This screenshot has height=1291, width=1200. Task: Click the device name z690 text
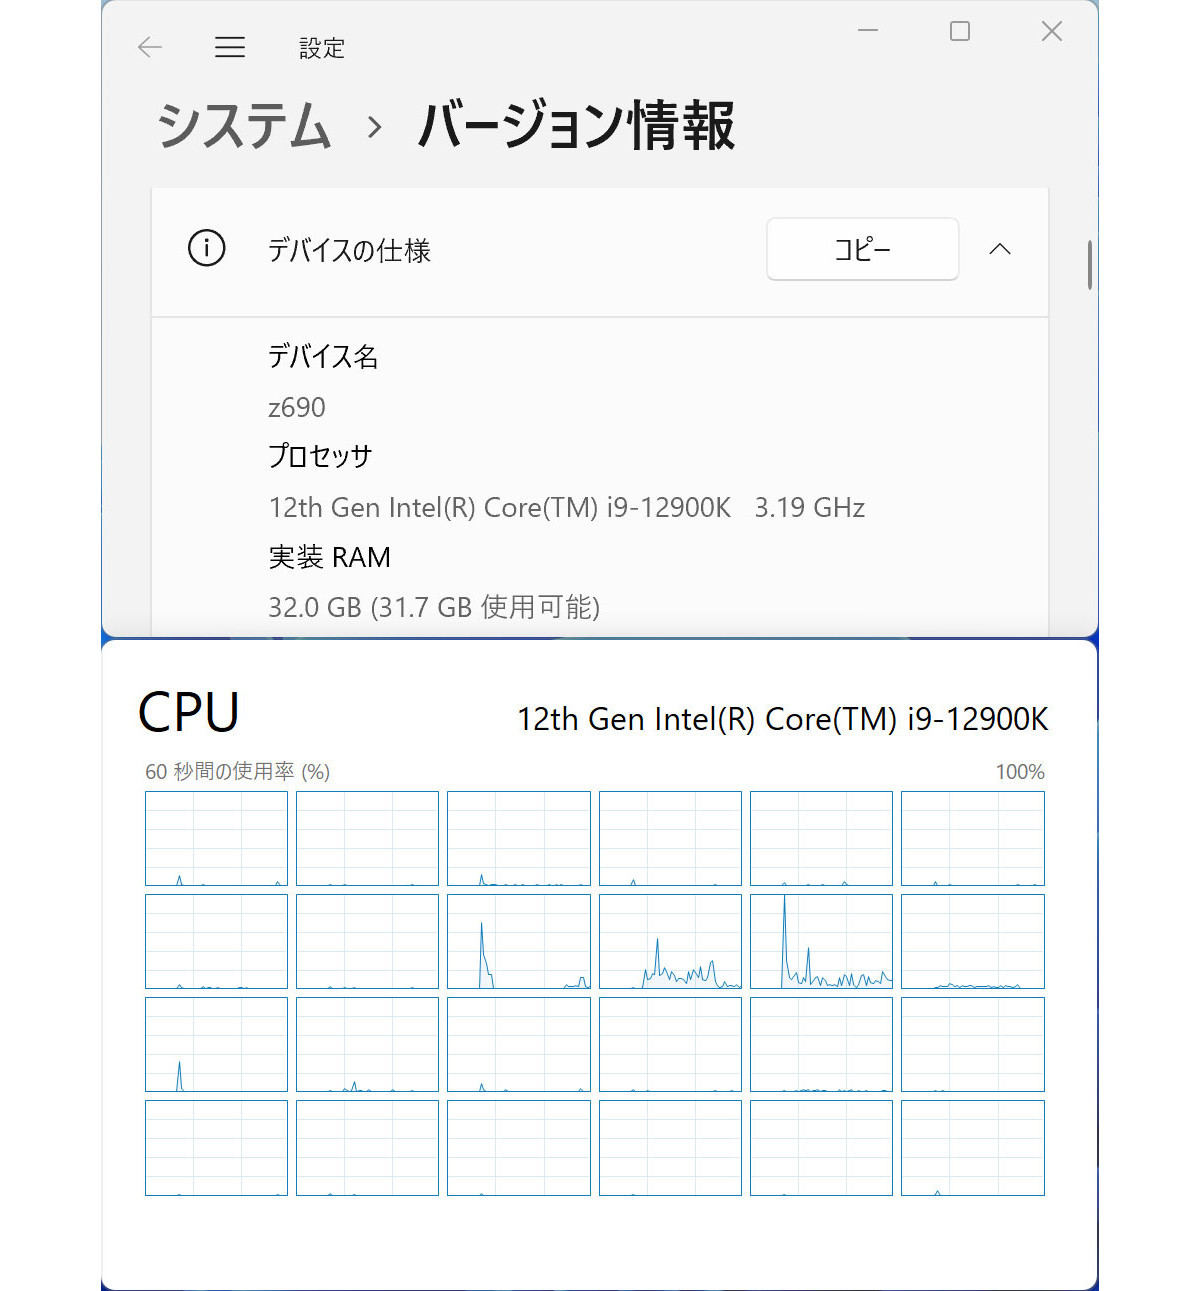[297, 407]
